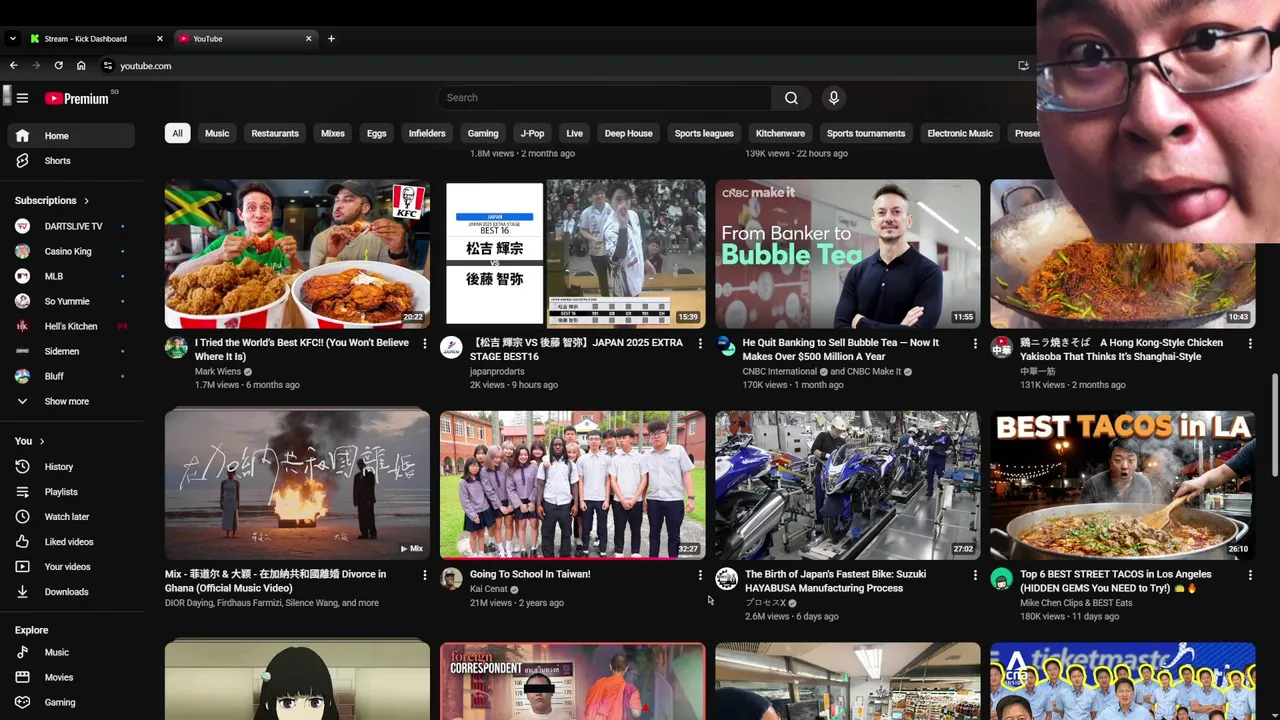This screenshot has width=1280, height=720.
Task: Open options for Street Tacos video
Action: (x=1250, y=575)
